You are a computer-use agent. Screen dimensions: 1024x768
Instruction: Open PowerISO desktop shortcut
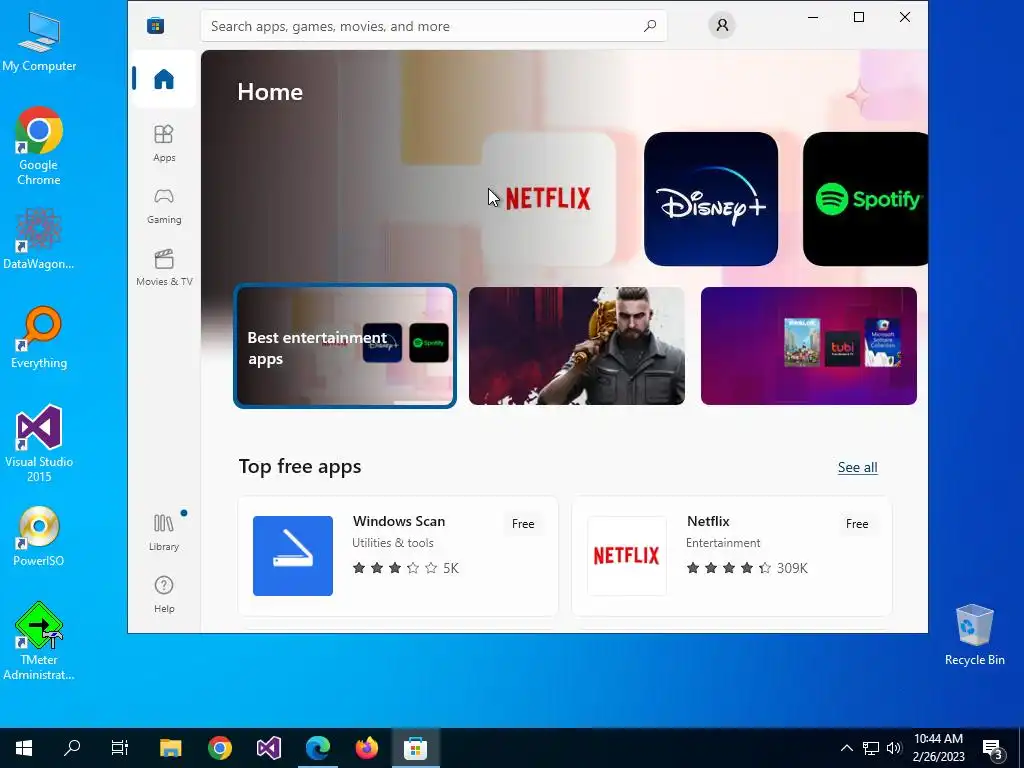(x=39, y=536)
